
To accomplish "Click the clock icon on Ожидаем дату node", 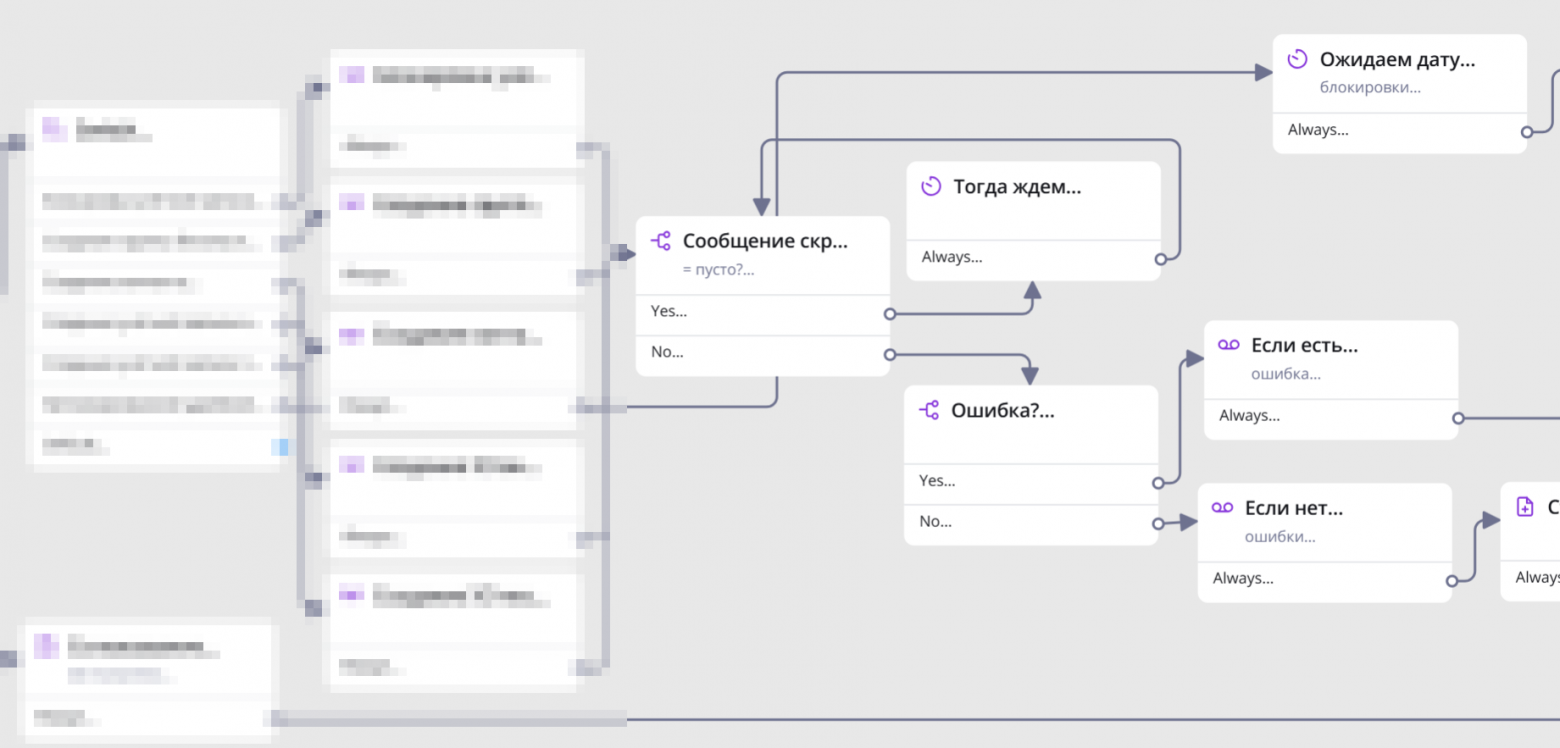I will pyautogui.click(x=1297, y=60).
